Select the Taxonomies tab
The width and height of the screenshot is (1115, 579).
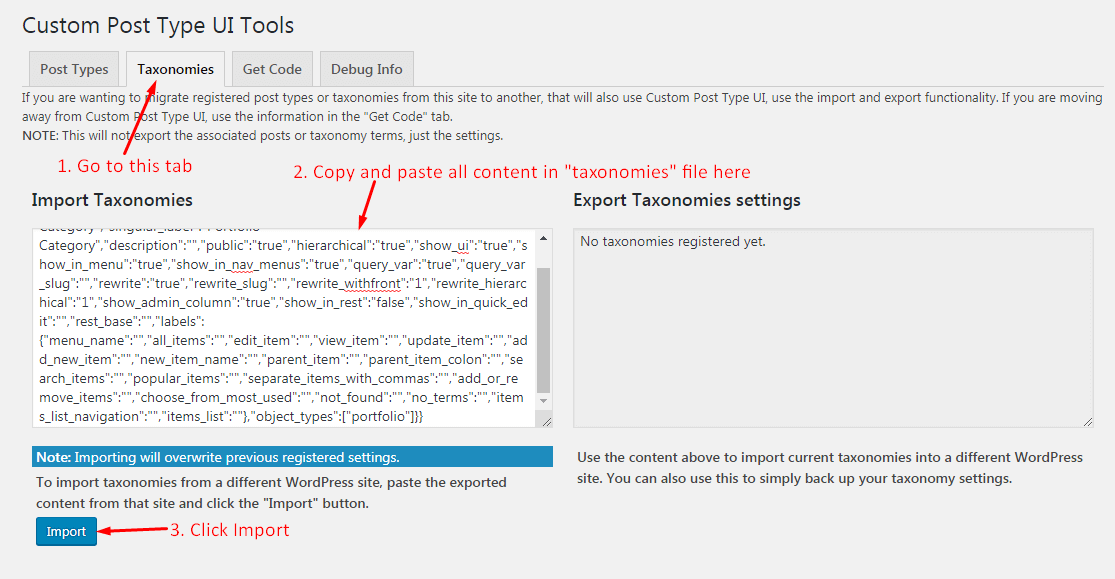point(175,69)
